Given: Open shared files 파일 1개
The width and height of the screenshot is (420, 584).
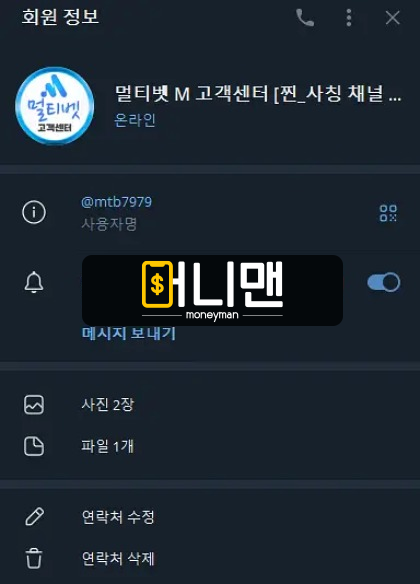Looking at the screenshot, I should (x=210, y=446).
